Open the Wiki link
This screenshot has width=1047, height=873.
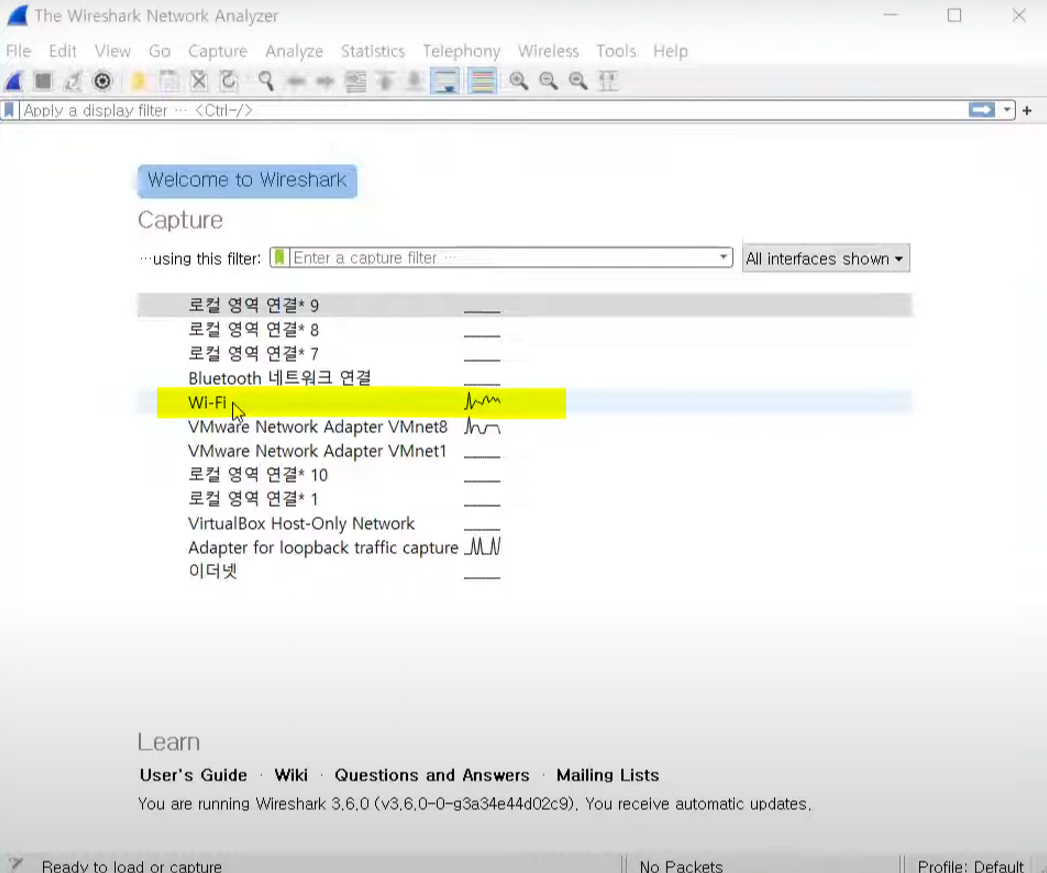click(291, 775)
